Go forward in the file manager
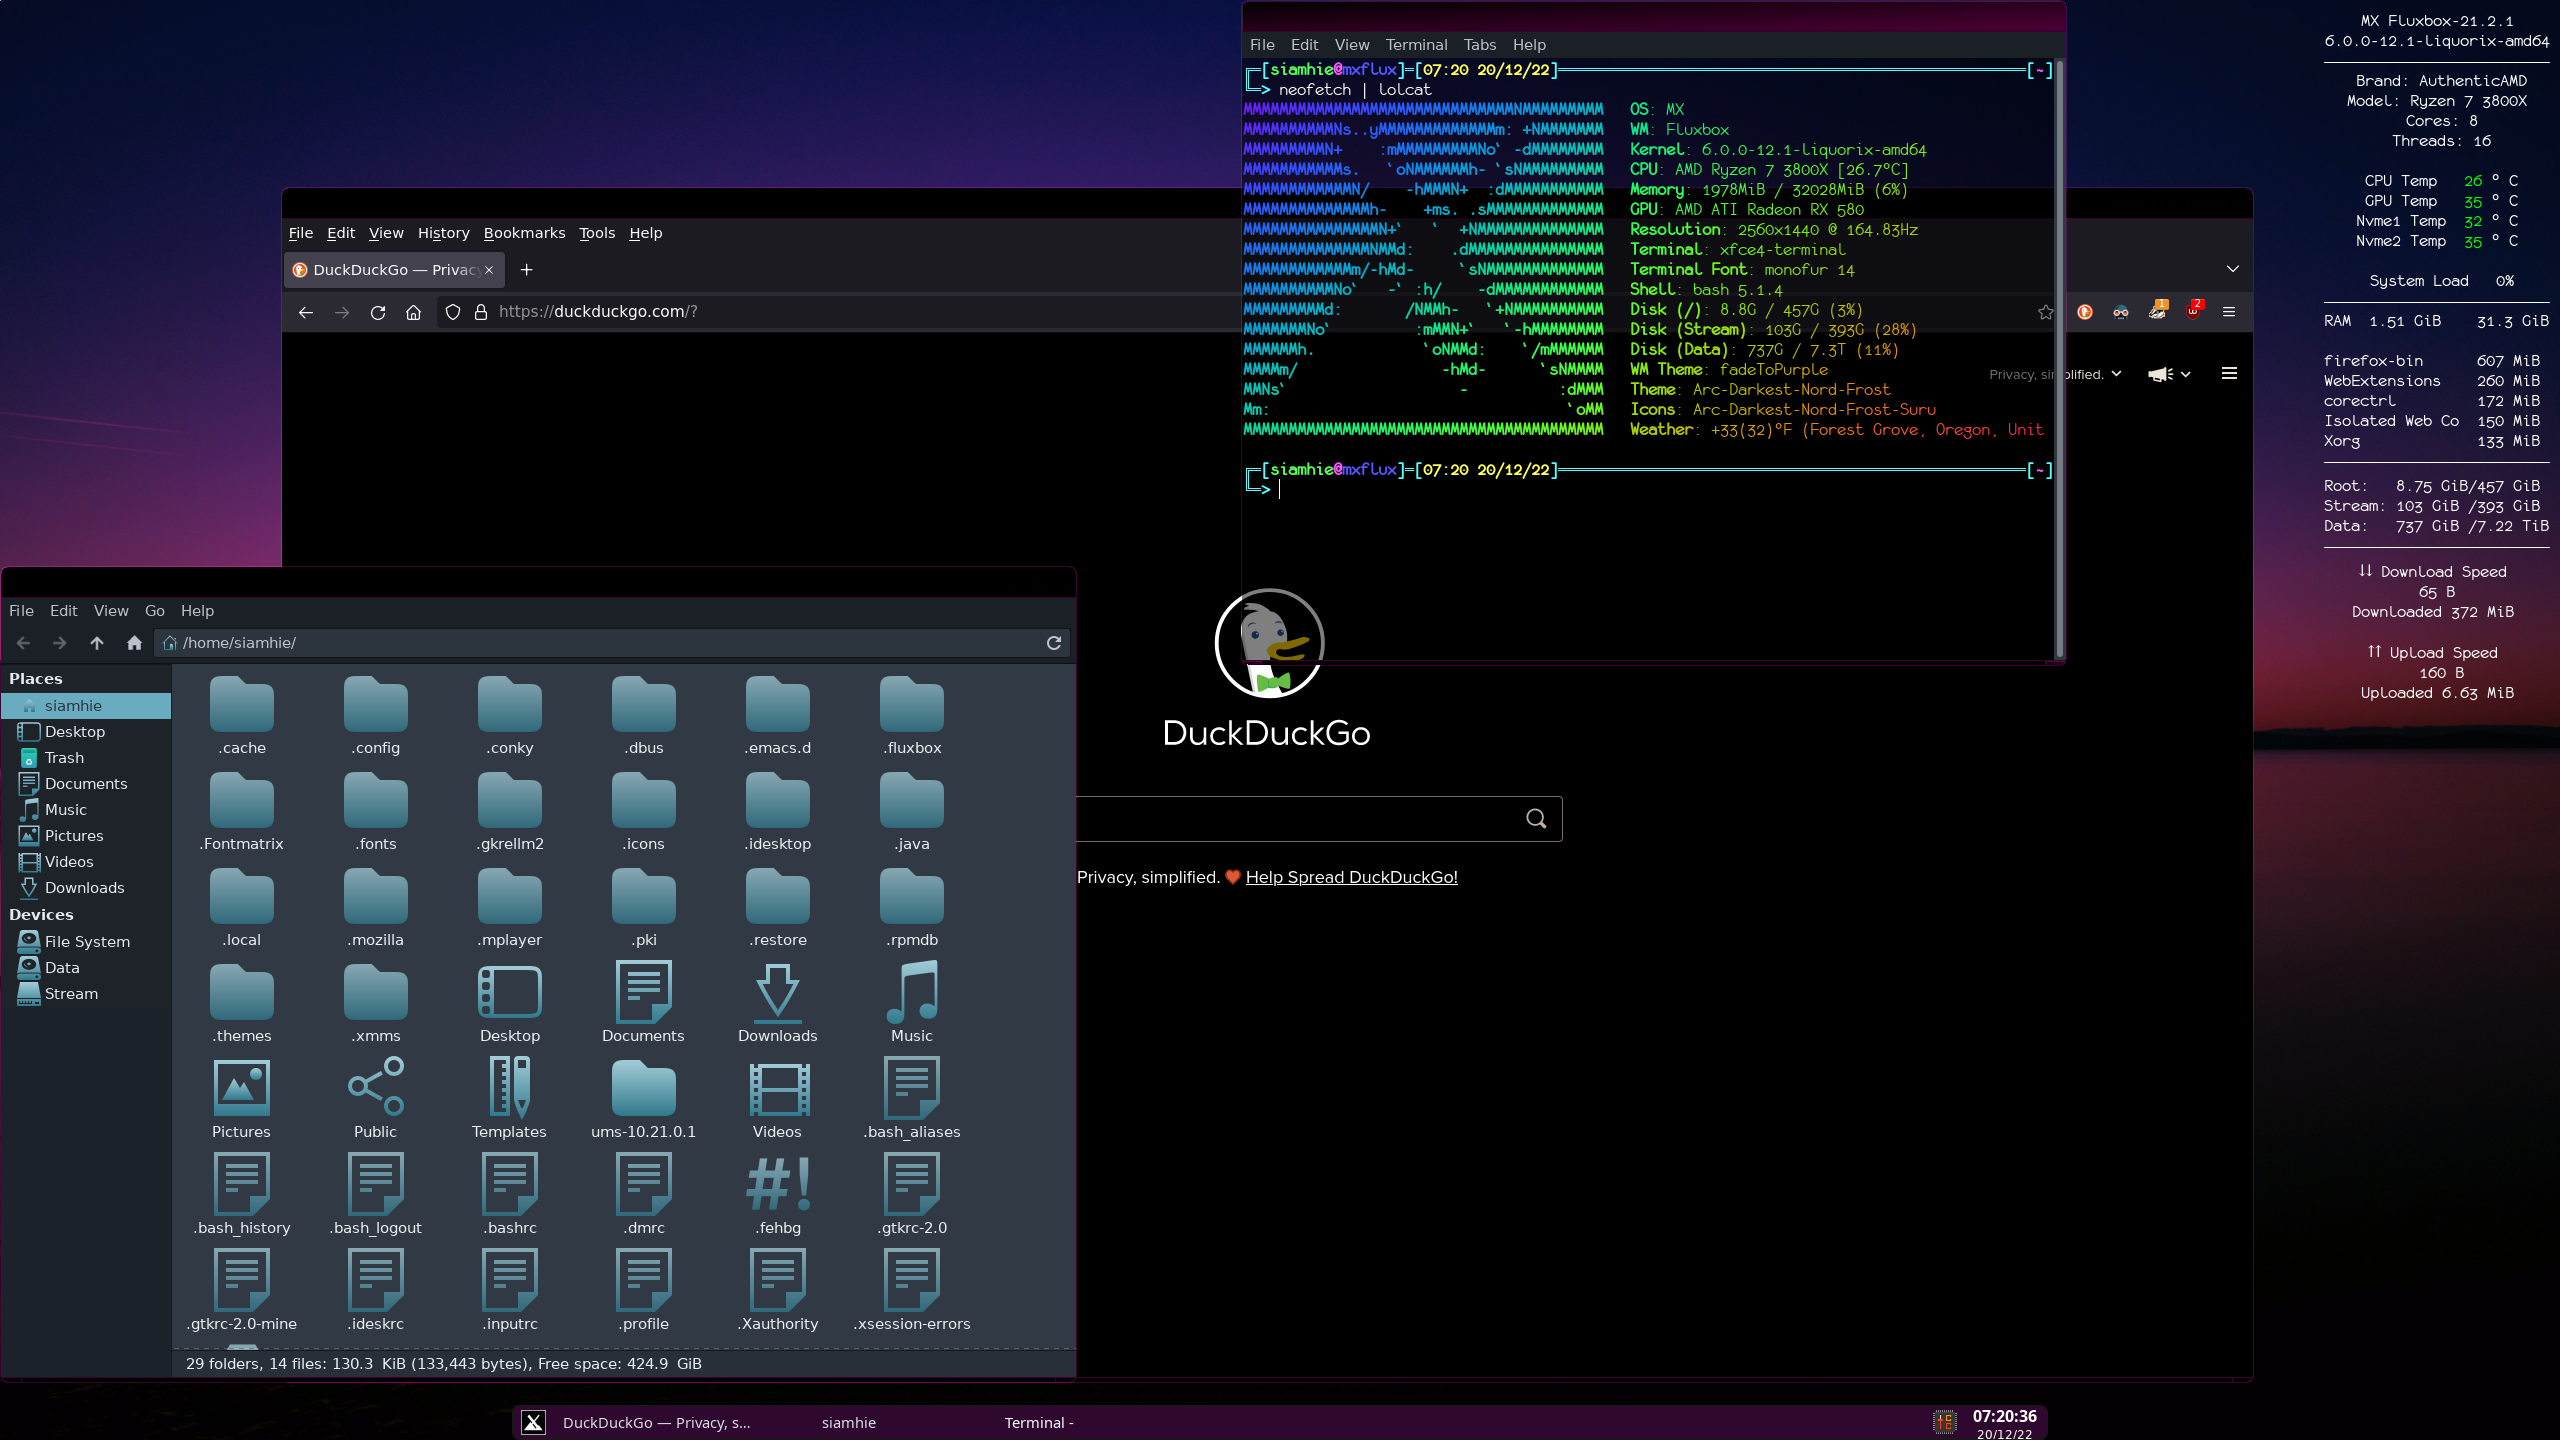The width and height of the screenshot is (2560, 1440). [x=60, y=643]
